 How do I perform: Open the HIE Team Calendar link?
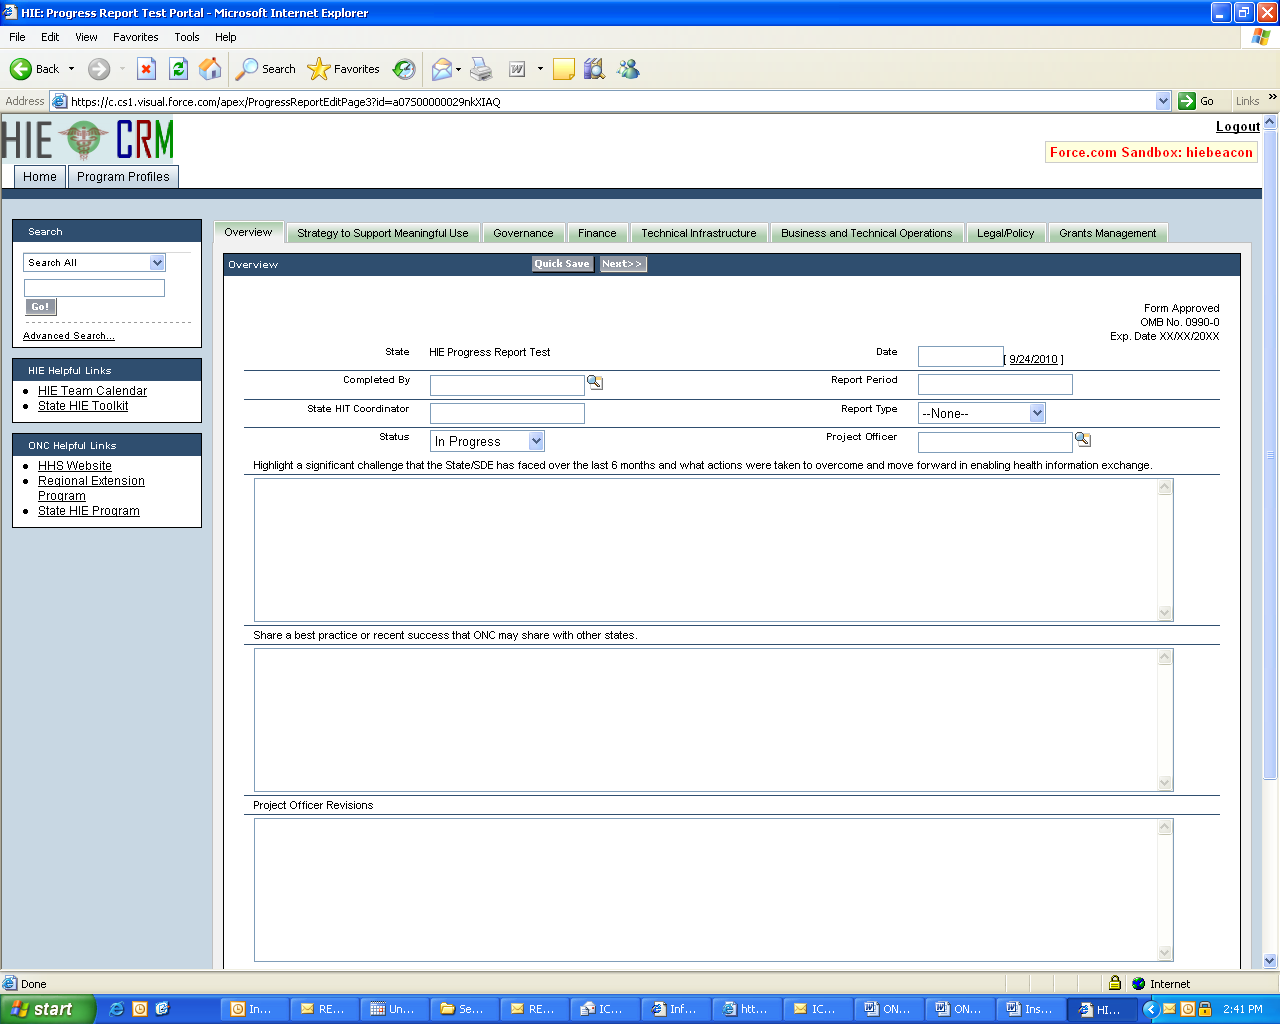click(x=92, y=391)
